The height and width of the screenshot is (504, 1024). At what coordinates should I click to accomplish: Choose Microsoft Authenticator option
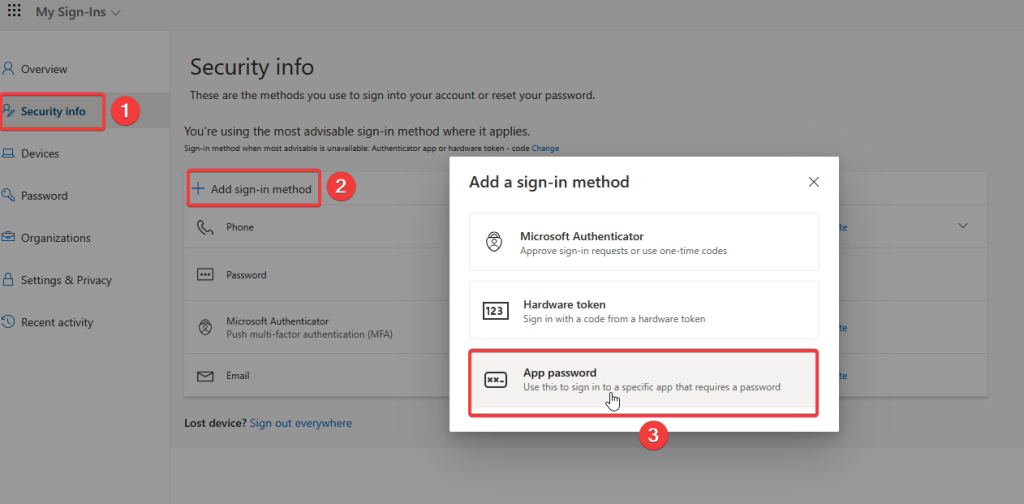[643, 242]
